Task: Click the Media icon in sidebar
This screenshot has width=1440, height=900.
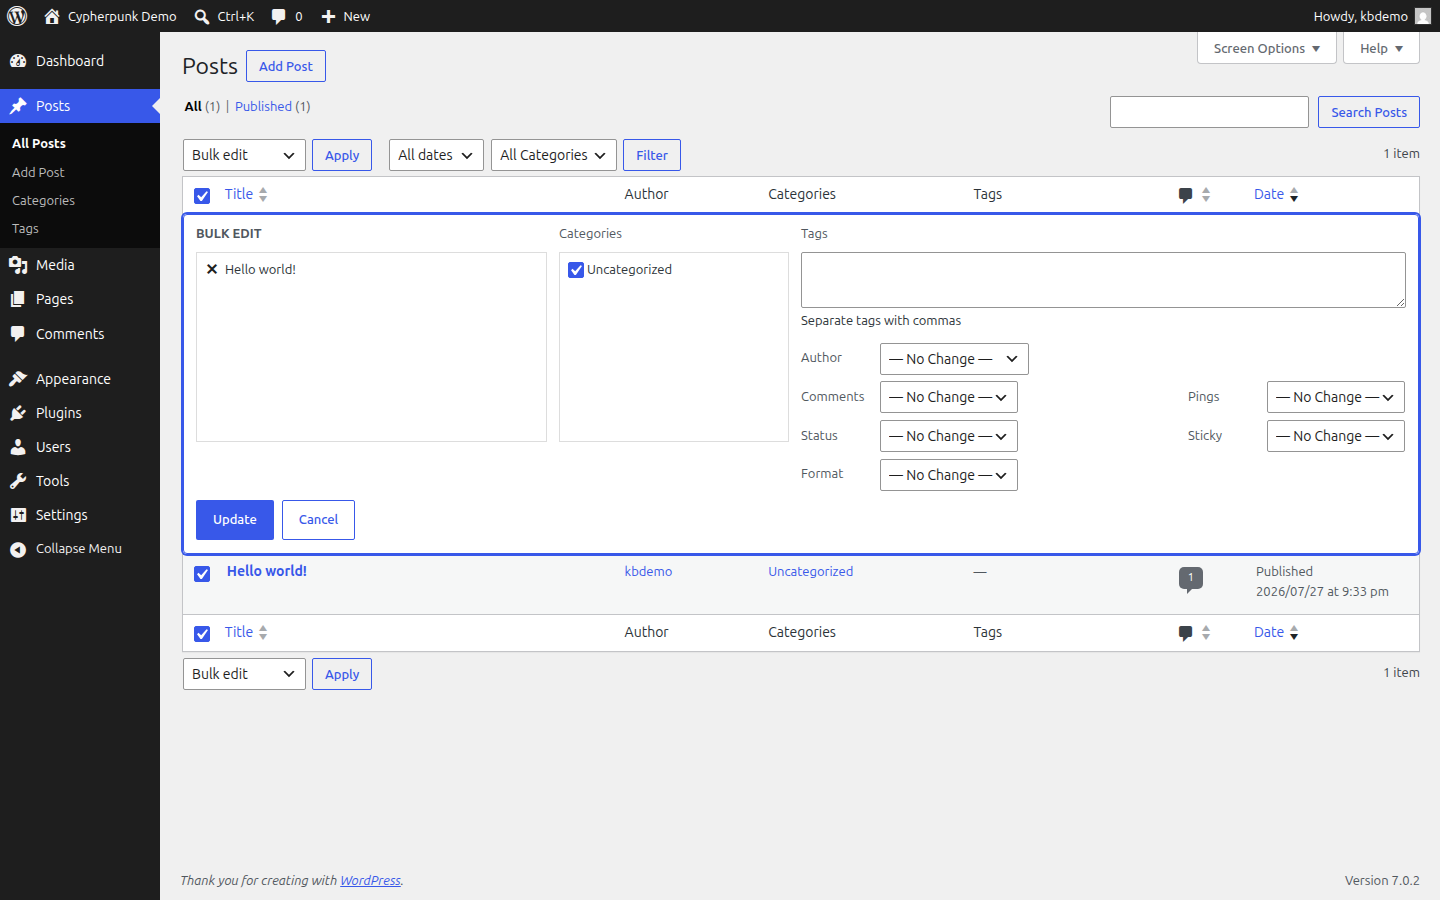Action: (x=18, y=265)
